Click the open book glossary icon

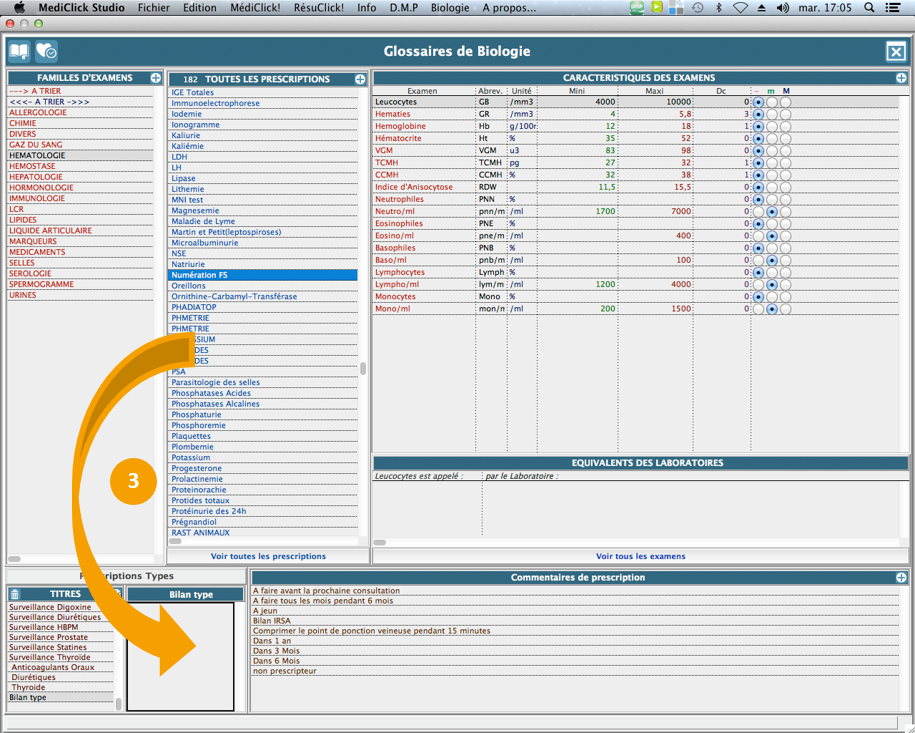coord(19,51)
